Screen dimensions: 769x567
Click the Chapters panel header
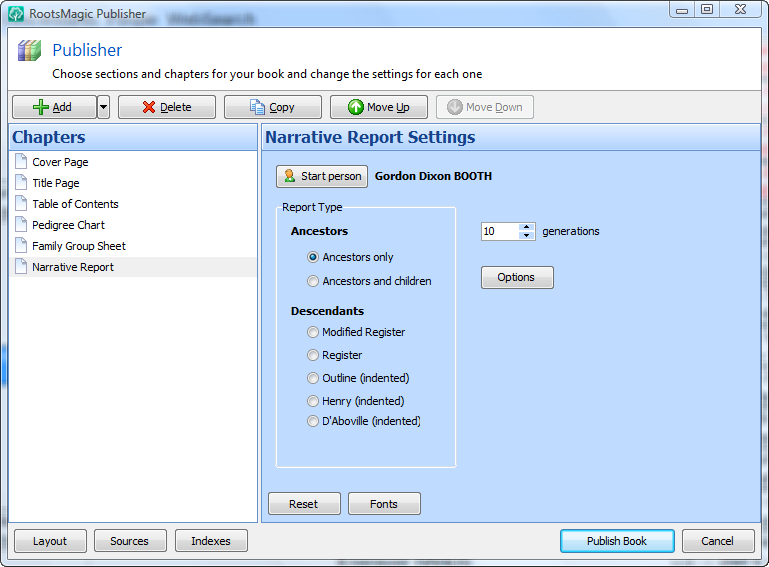pos(133,137)
